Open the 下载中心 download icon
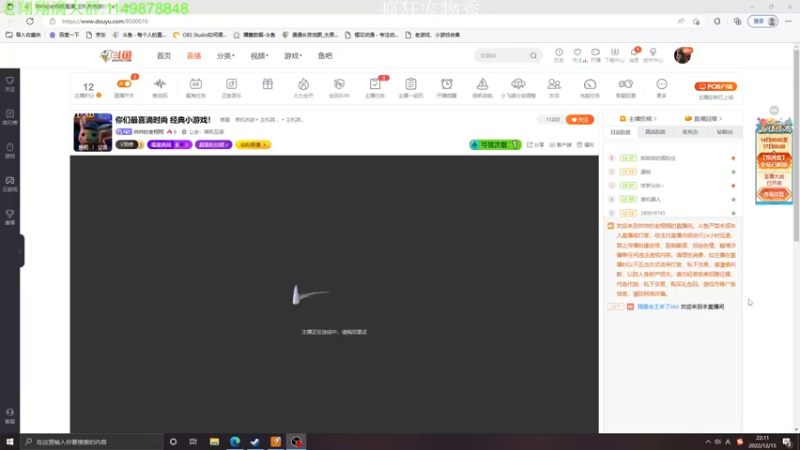 pos(614,52)
